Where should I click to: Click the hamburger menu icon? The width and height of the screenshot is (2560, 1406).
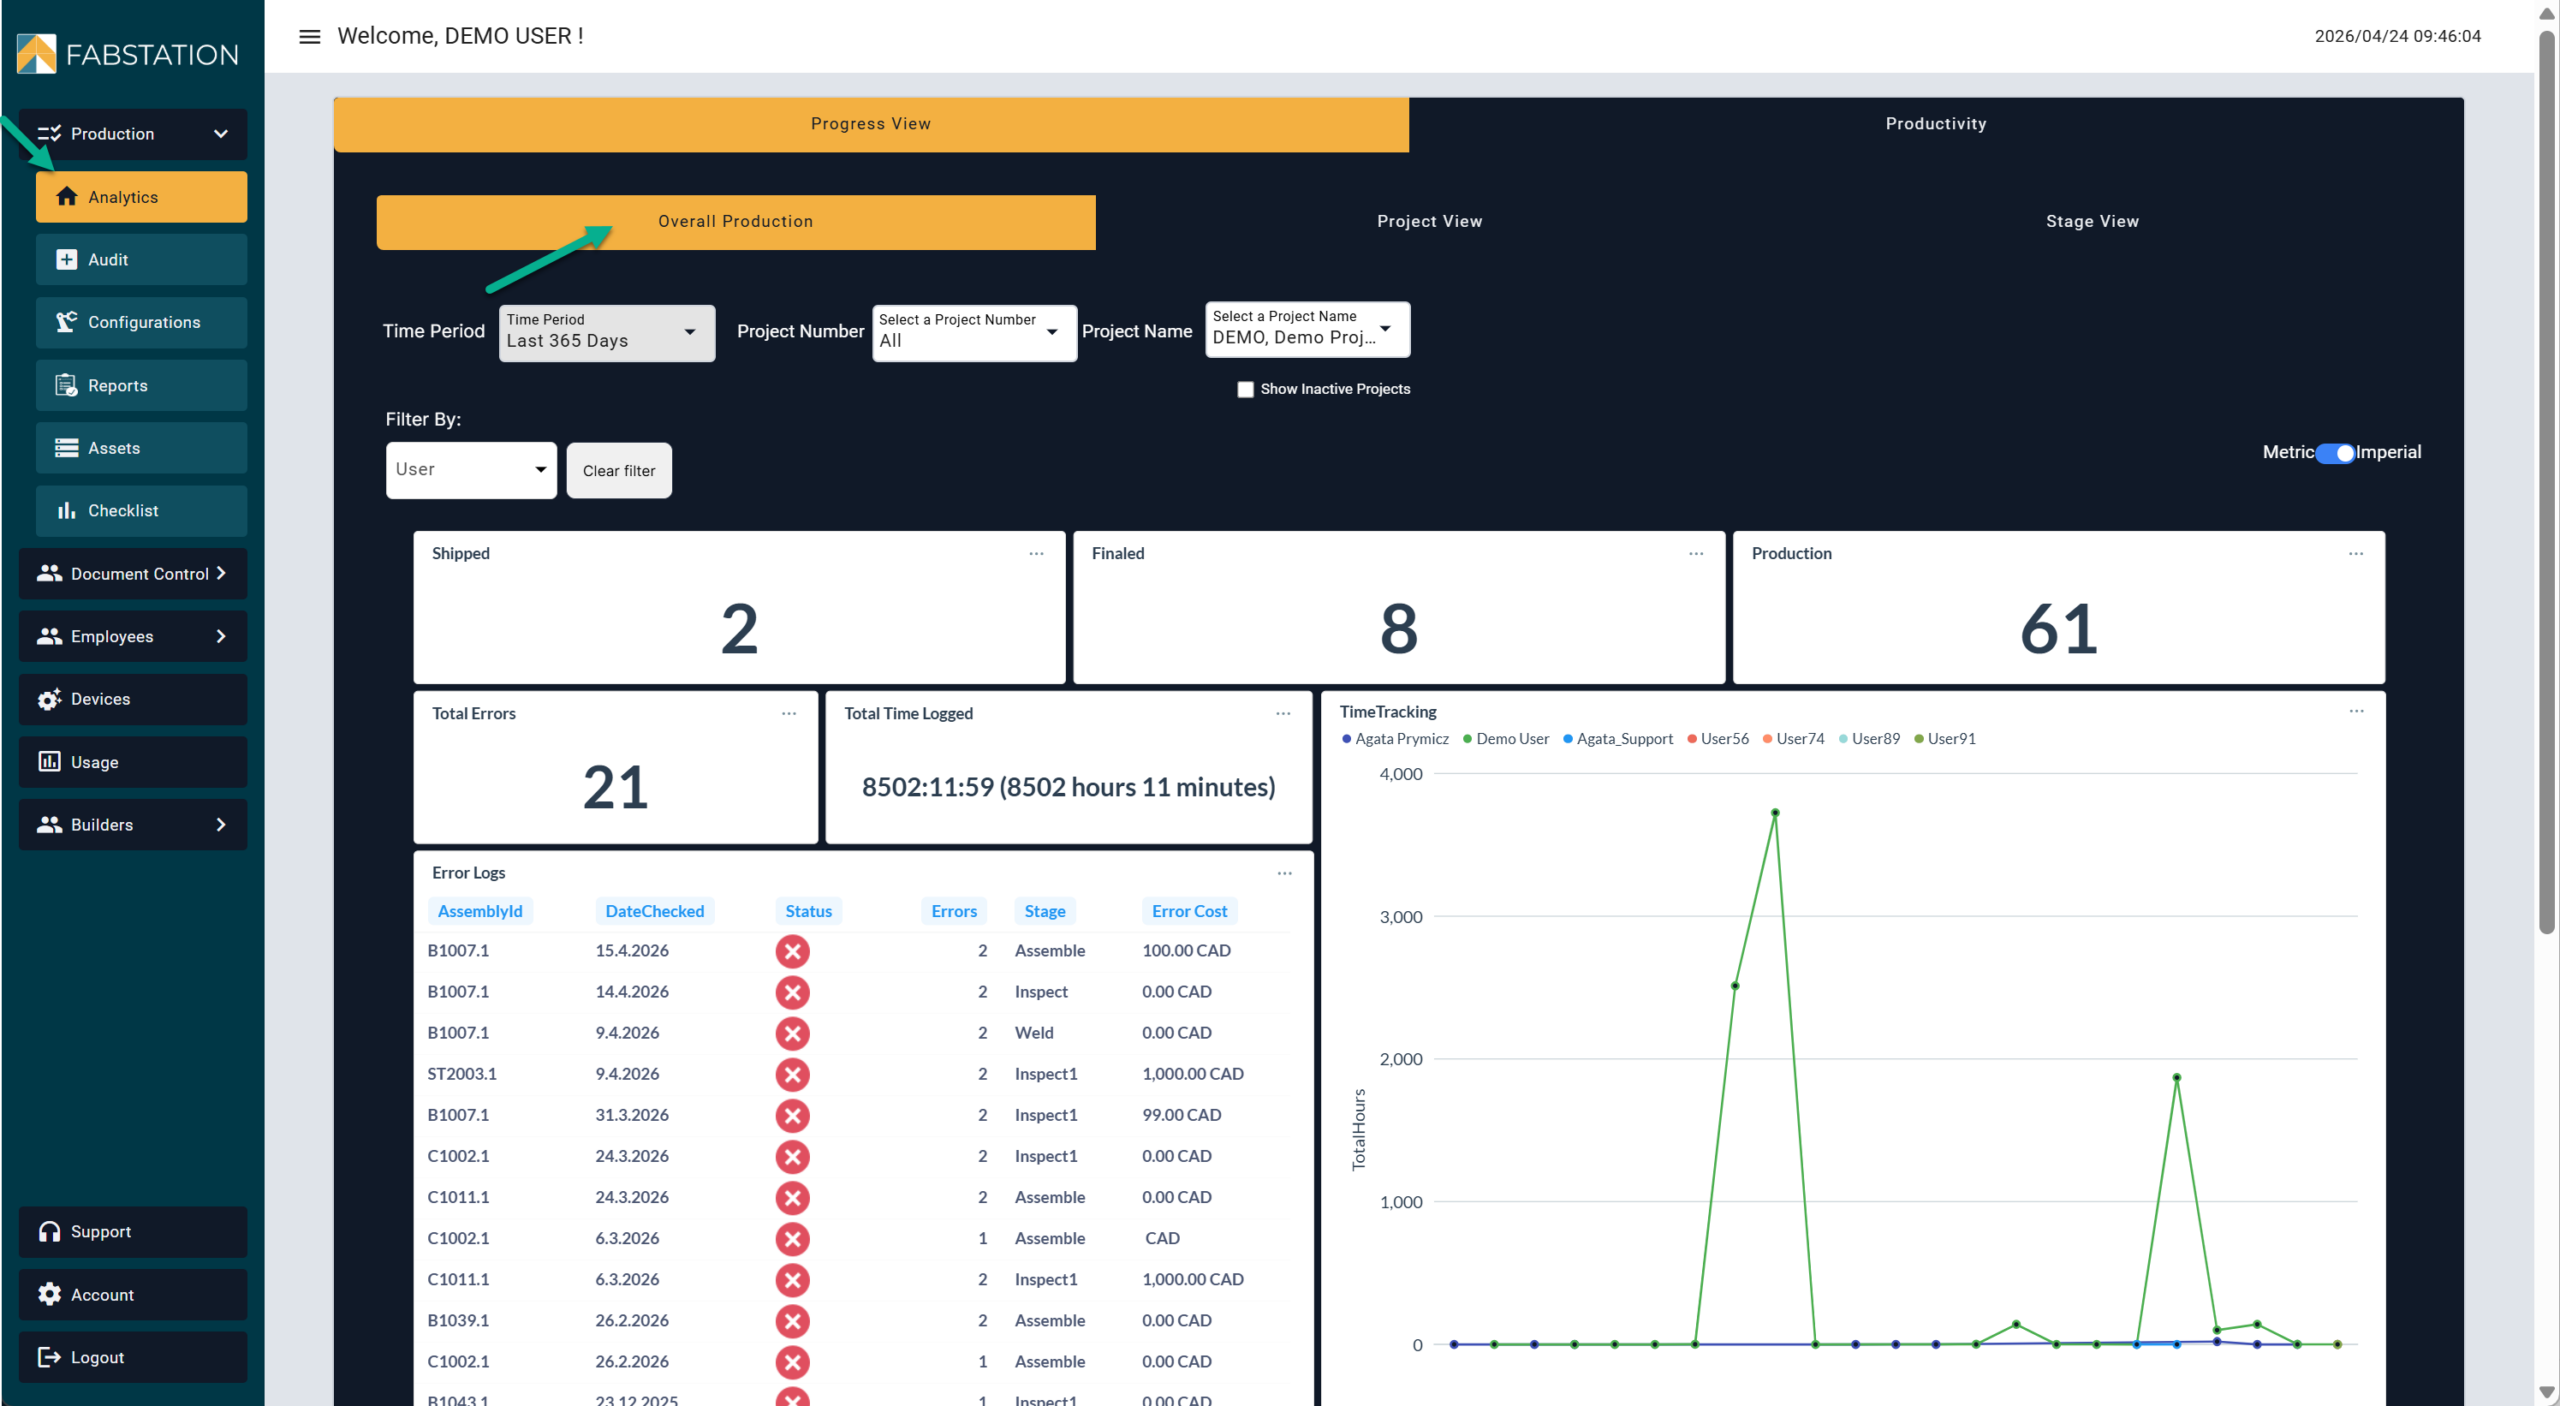click(310, 36)
